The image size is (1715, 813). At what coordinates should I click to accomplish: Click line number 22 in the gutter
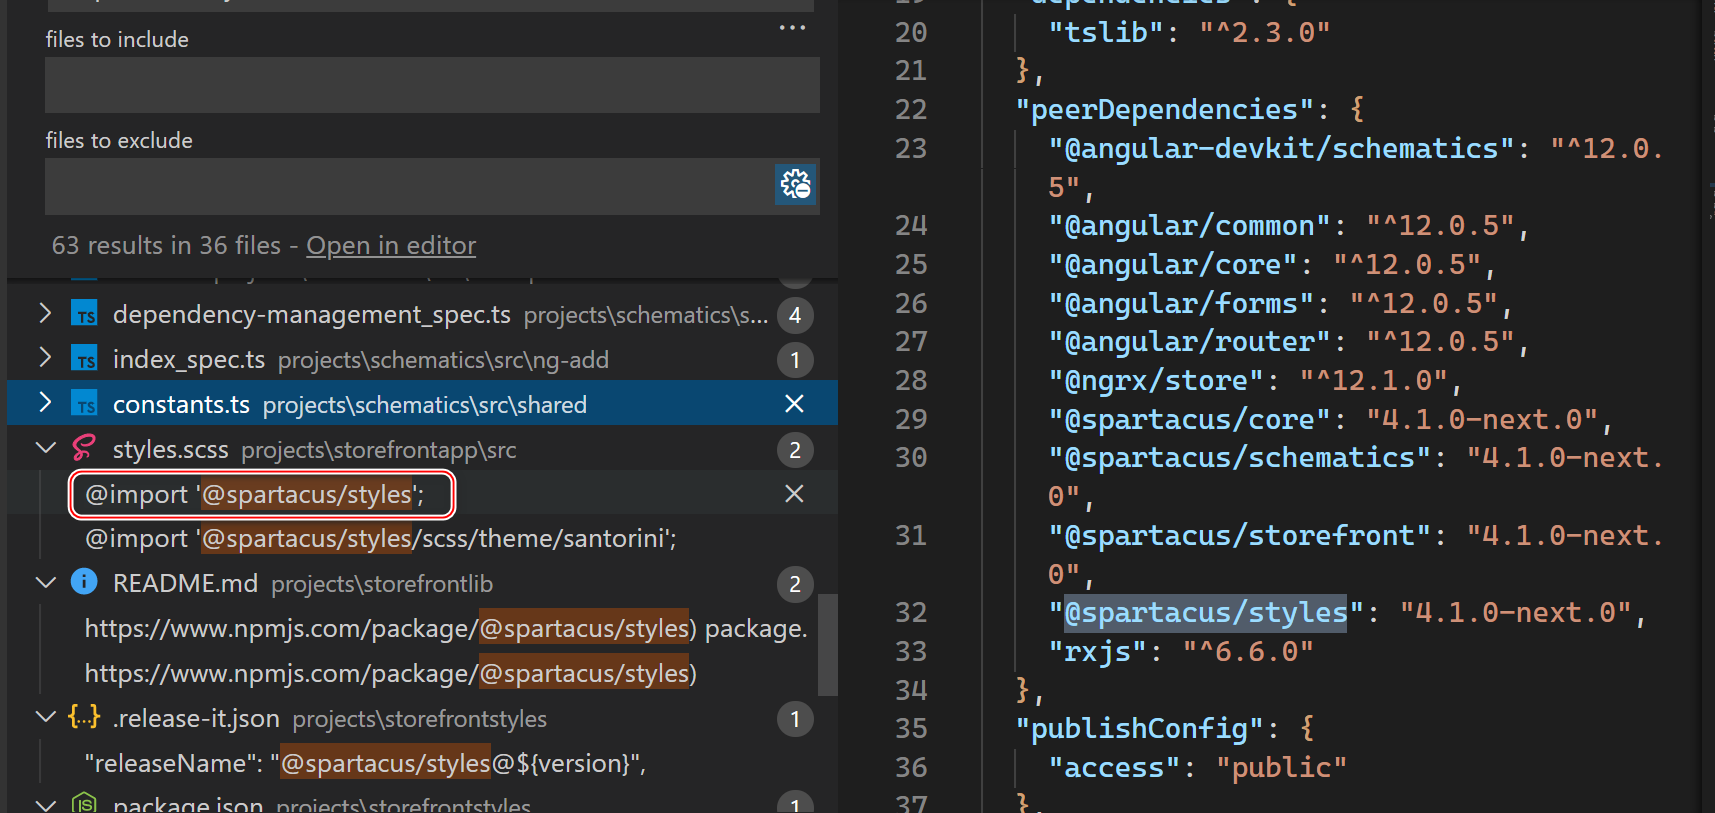click(x=911, y=110)
